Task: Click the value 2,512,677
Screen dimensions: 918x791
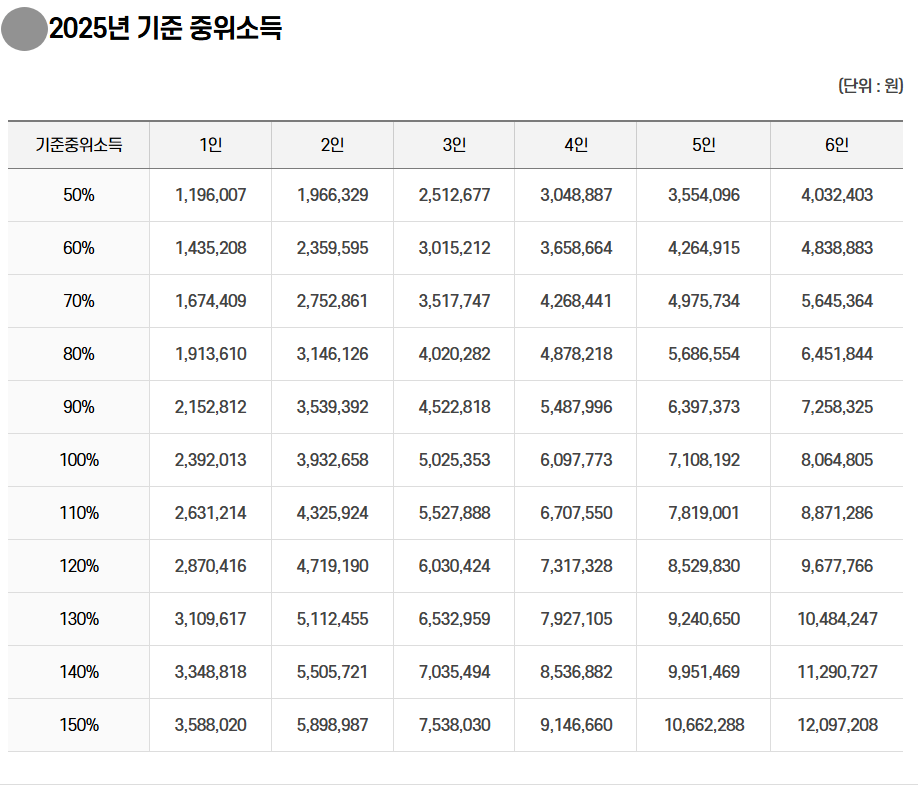Action: point(454,195)
